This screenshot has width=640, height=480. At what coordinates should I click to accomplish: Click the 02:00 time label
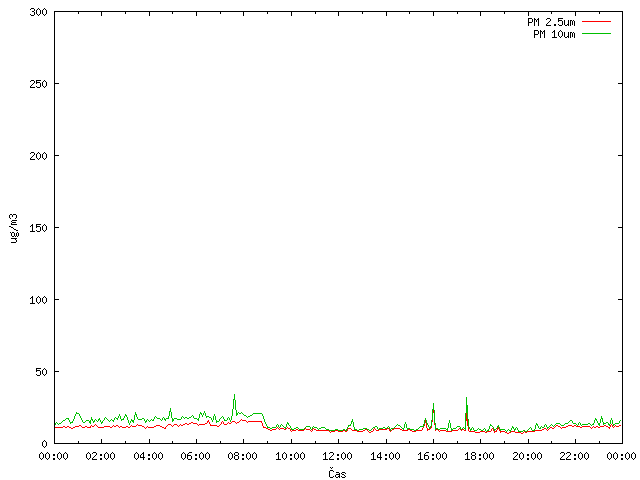(100, 456)
